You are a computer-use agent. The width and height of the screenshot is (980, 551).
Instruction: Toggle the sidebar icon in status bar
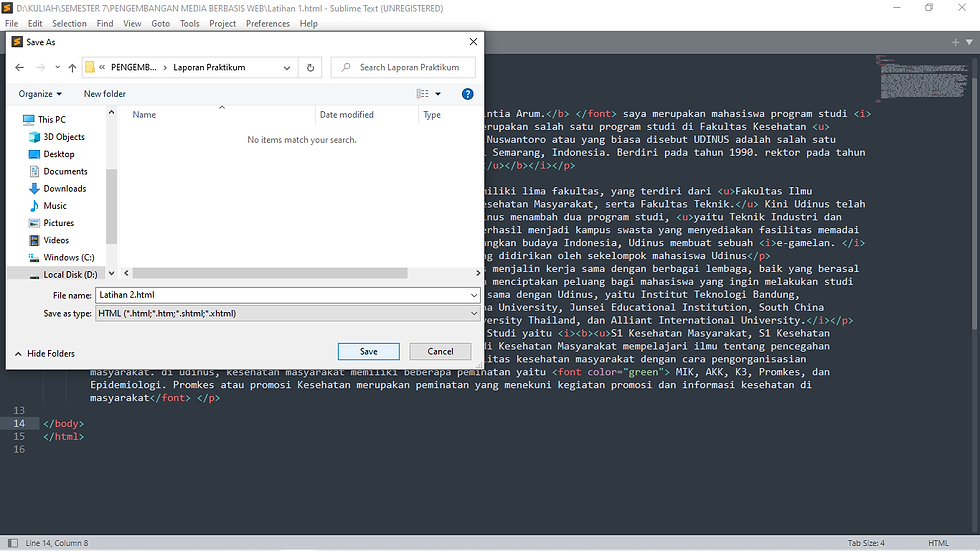13,543
